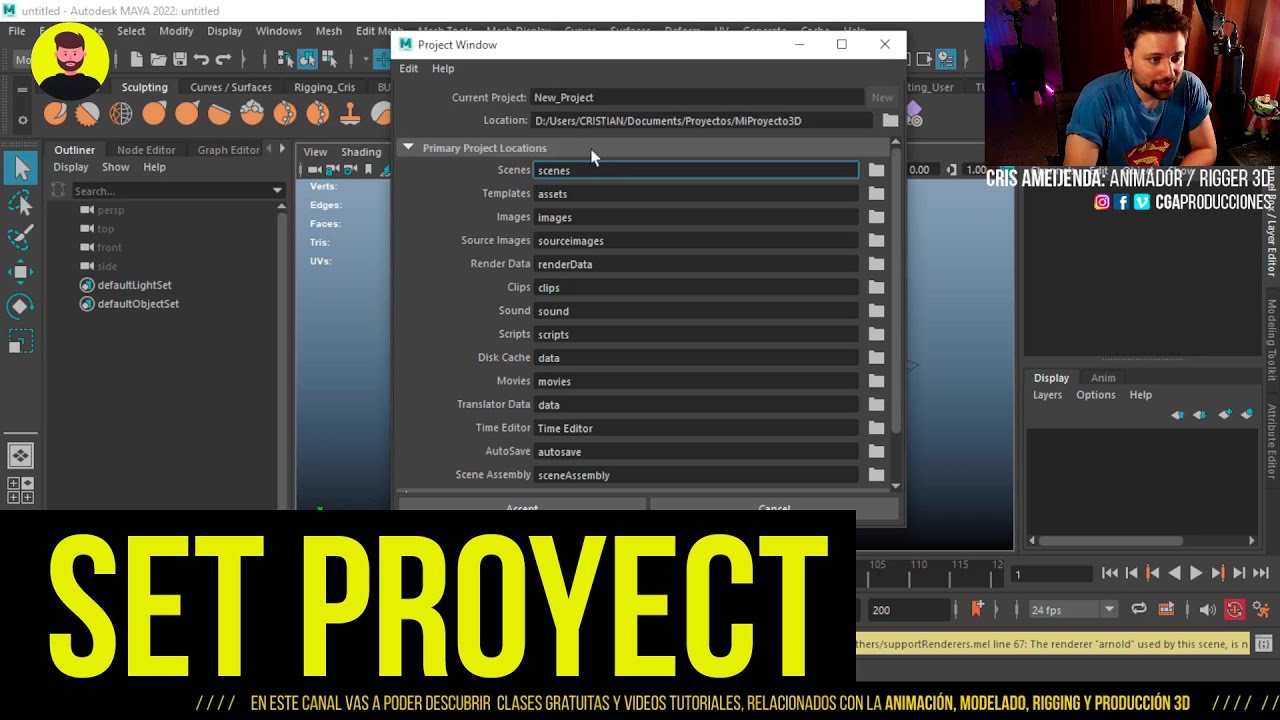Go to start of playback range

[x=1110, y=573]
